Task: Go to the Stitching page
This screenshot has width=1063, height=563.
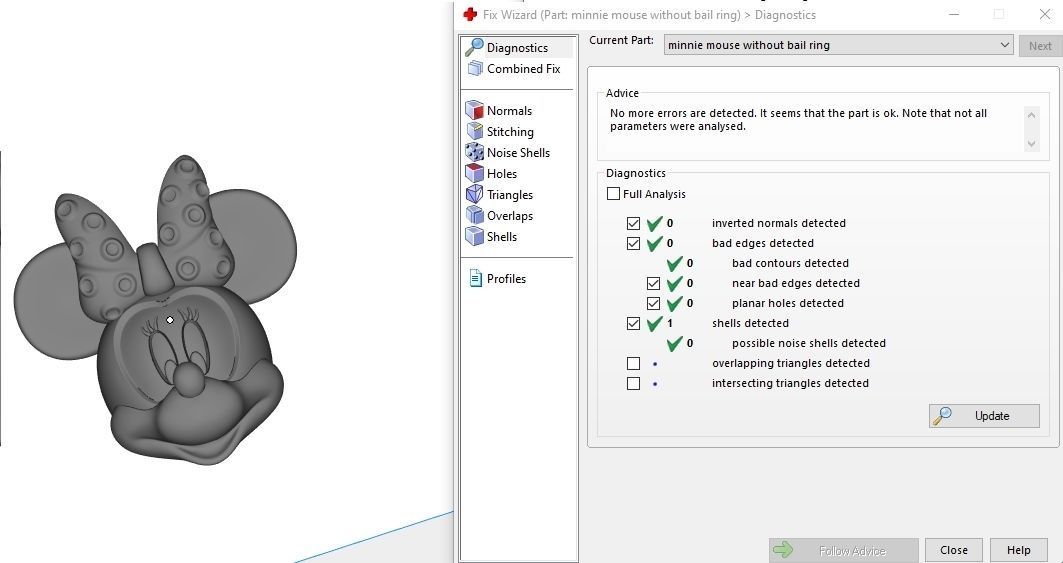Action: coord(510,132)
